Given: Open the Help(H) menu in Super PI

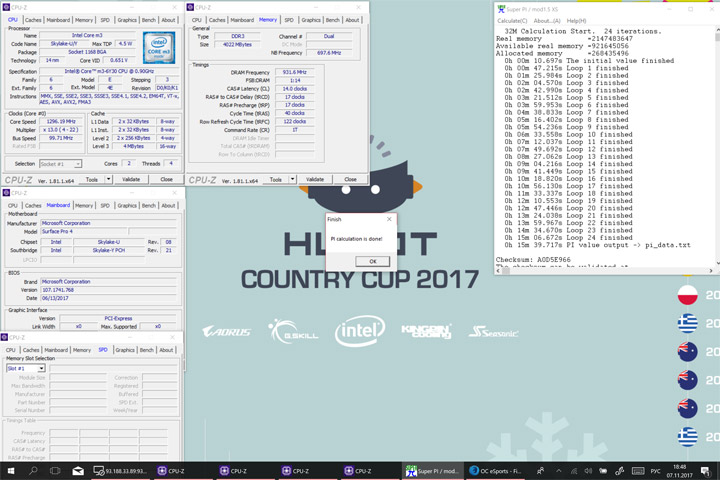Looking at the screenshot, I should click(576, 21).
